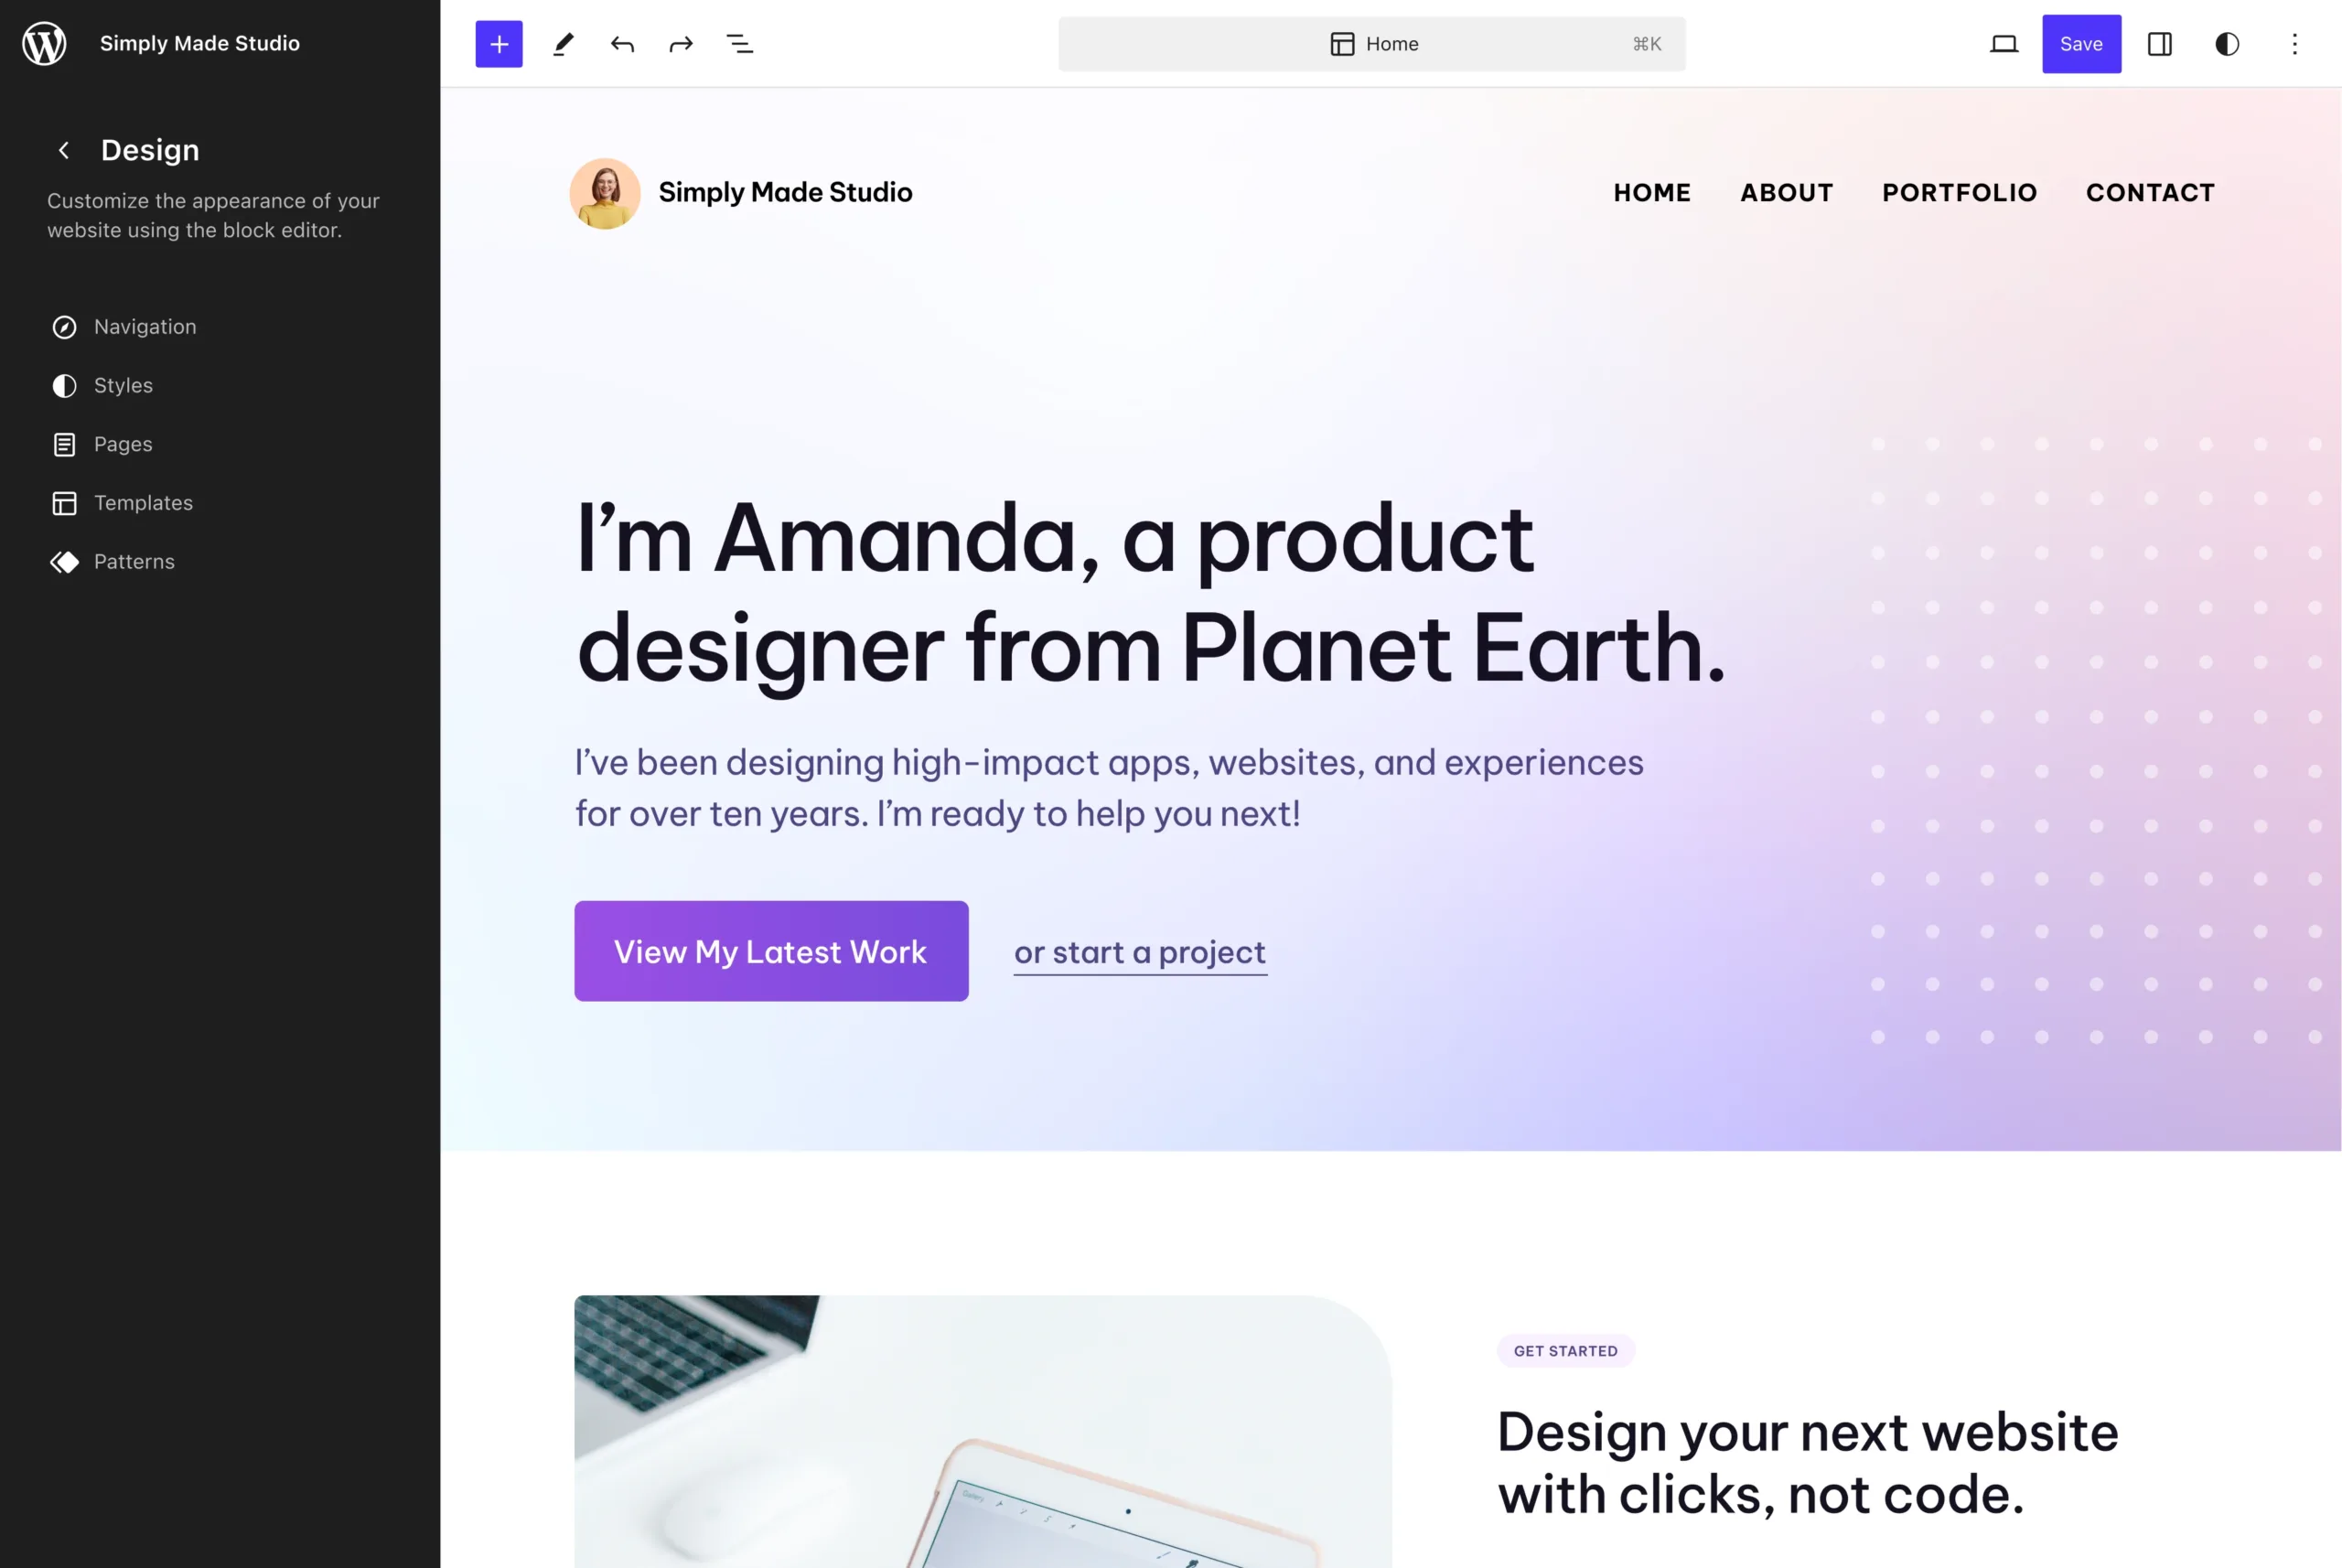Expand the Pages panel
Image resolution: width=2342 pixels, height=1568 pixels.
pyautogui.click(x=123, y=445)
